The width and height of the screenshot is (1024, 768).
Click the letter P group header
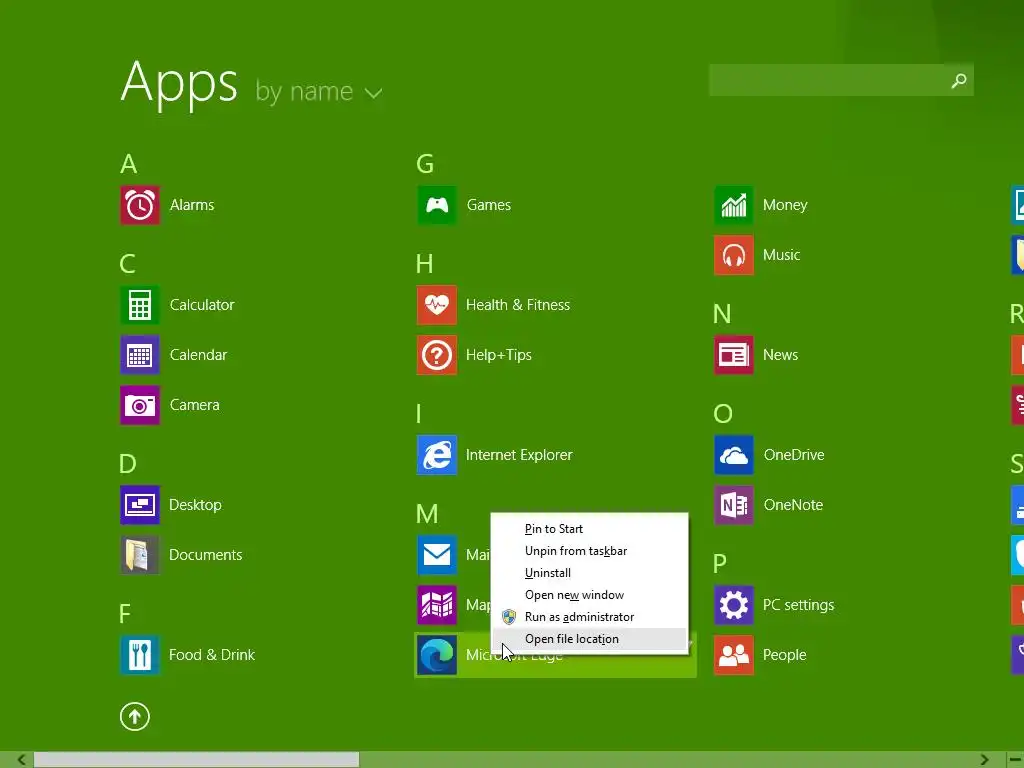pos(720,564)
